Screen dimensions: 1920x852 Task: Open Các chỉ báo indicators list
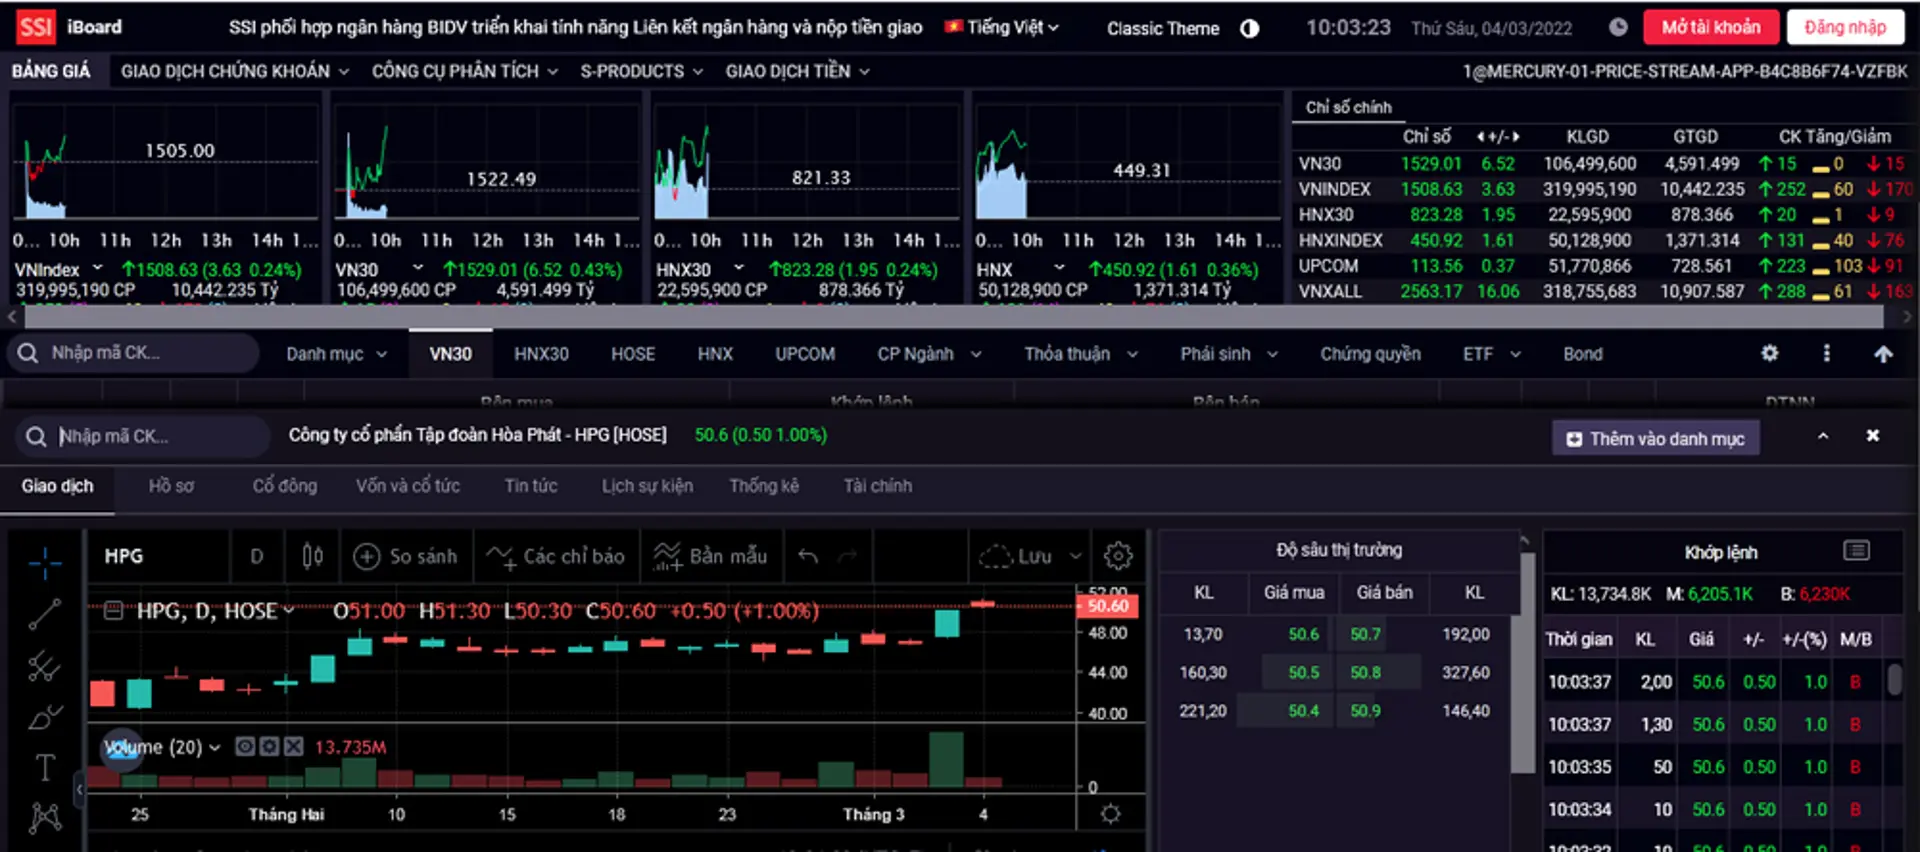click(x=555, y=556)
